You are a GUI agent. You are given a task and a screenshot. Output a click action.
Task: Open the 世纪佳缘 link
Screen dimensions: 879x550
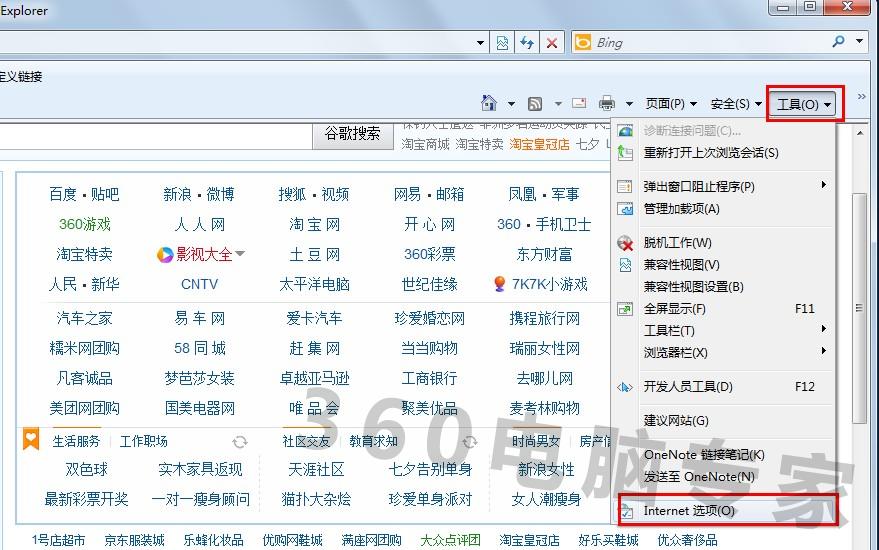point(429,284)
